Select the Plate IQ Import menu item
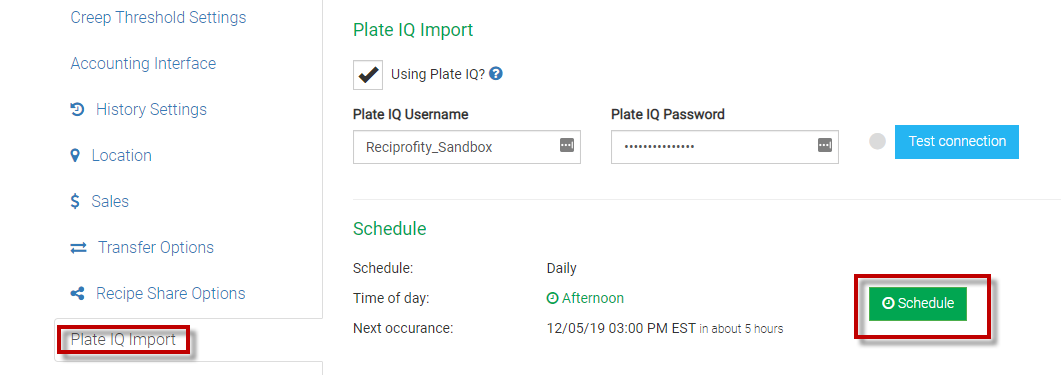 pyautogui.click(x=123, y=340)
